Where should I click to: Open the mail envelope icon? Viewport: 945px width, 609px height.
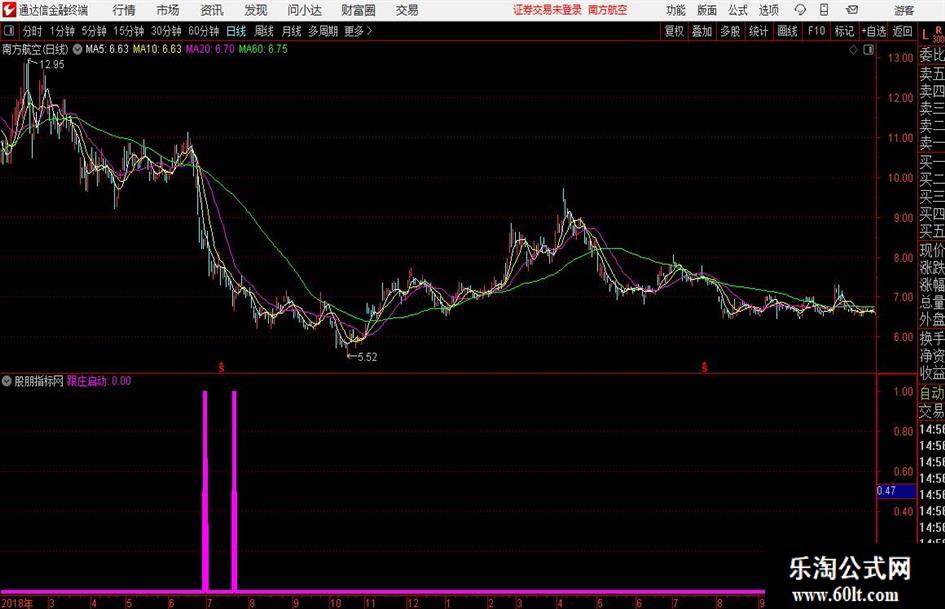point(852,10)
